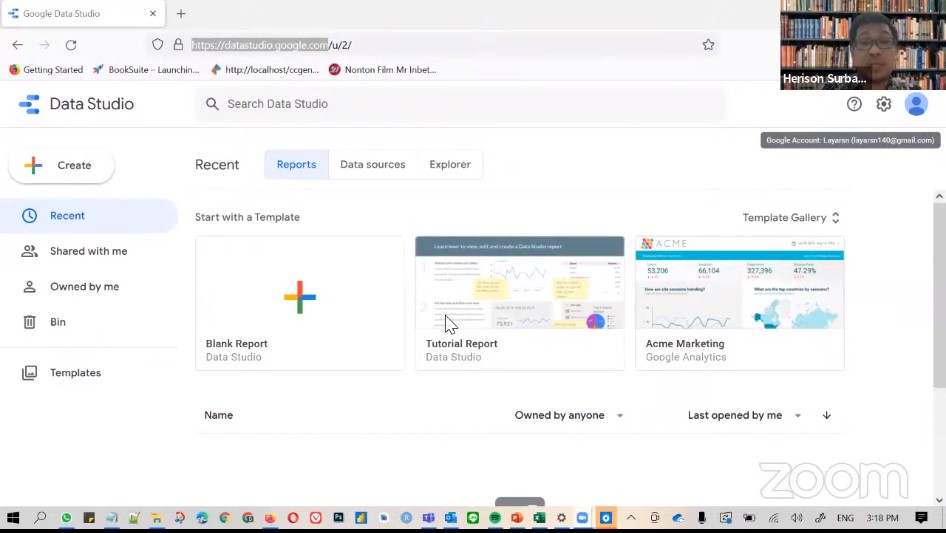Go back in browser
The width and height of the screenshot is (946, 533).
click(x=17, y=45)
